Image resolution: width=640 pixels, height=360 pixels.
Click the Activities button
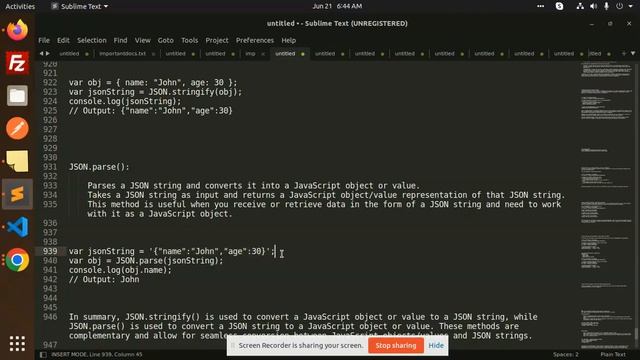coord(20,6)
